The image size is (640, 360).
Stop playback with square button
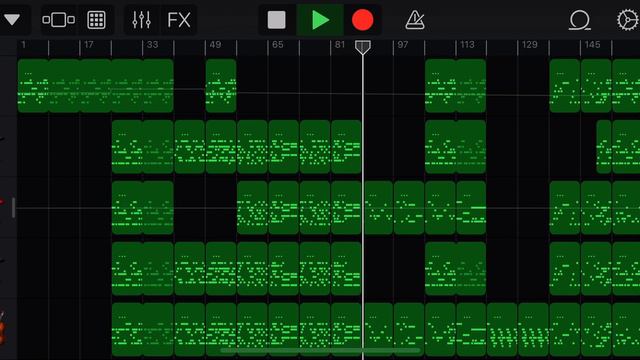[276, 20]
